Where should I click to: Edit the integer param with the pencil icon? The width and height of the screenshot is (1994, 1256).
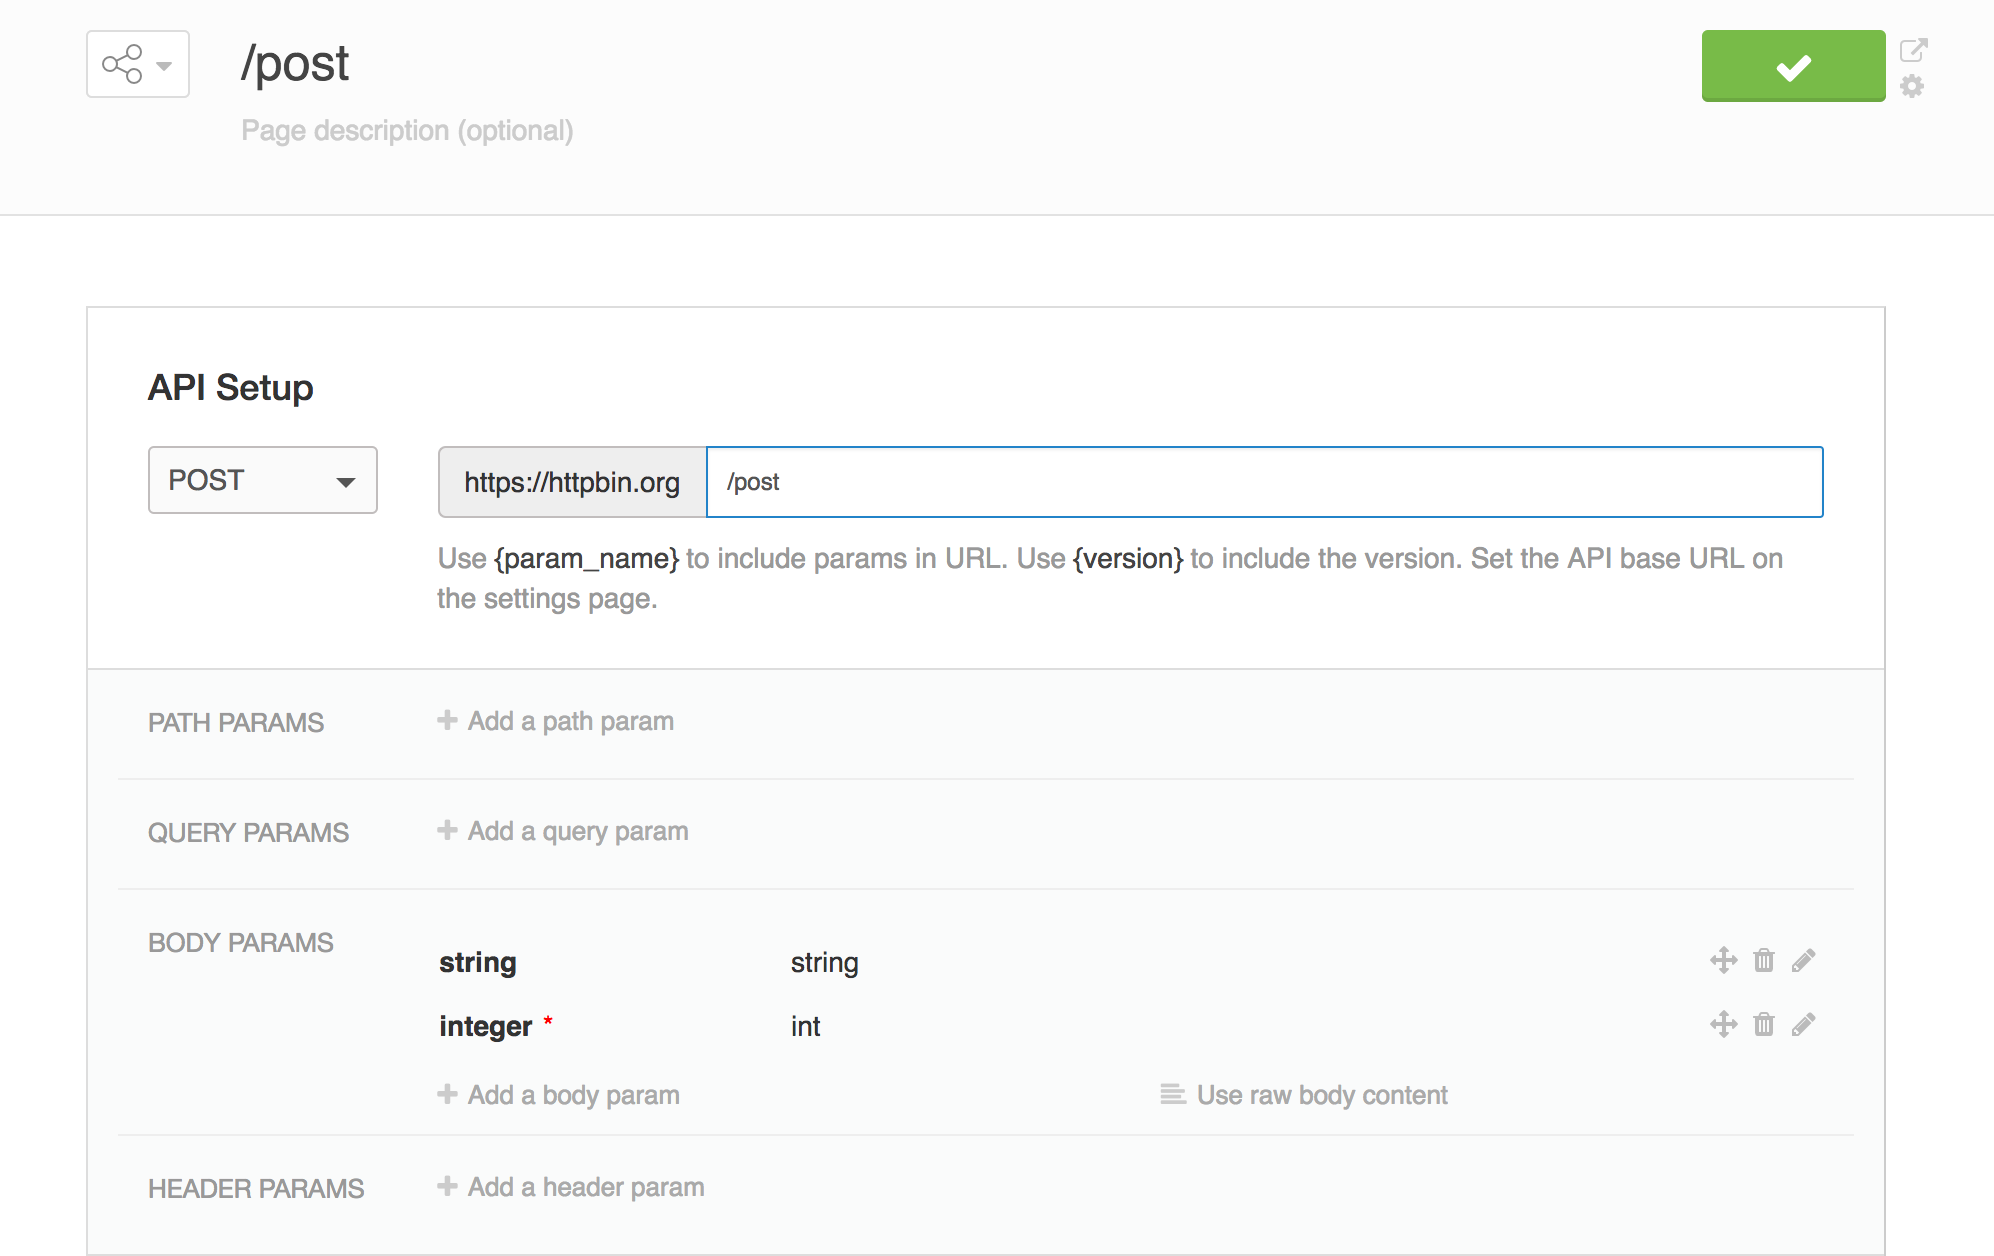pos(1802,1024)
